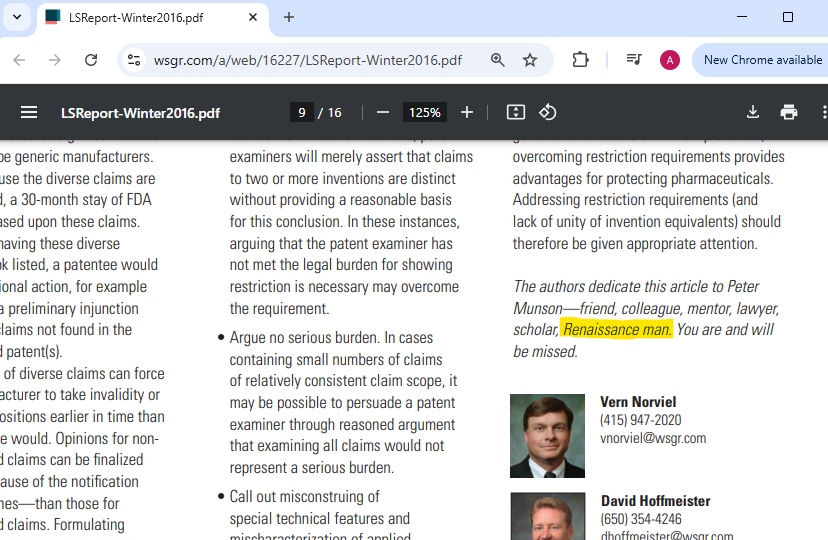The image size is (828, 540).
Task: Click the address bar URL field
Action: [x=308, y=60]
